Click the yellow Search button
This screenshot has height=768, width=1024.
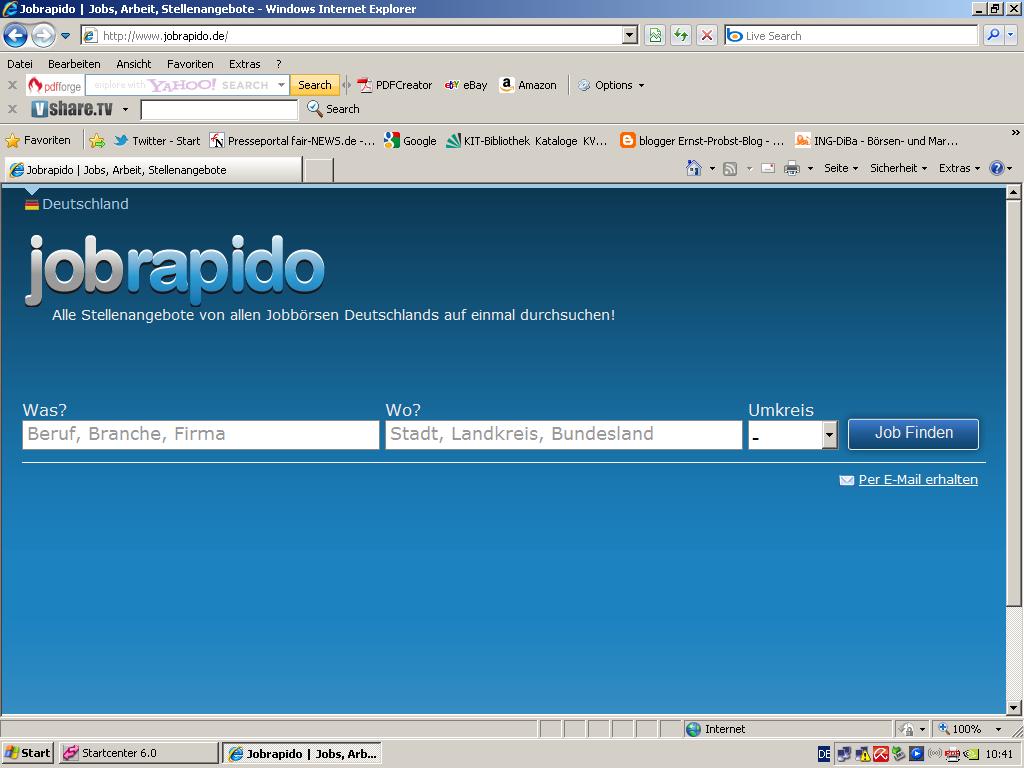(315, 85)
